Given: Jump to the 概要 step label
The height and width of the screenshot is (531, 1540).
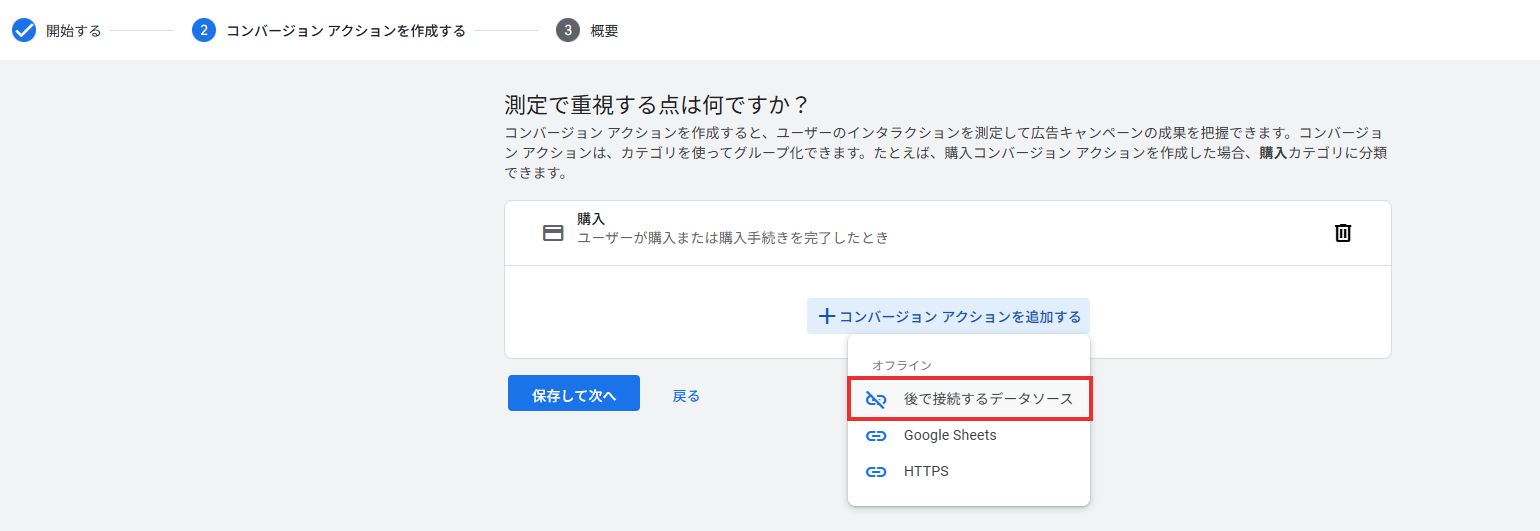Looking at the screenshot, I should [604, 31].
